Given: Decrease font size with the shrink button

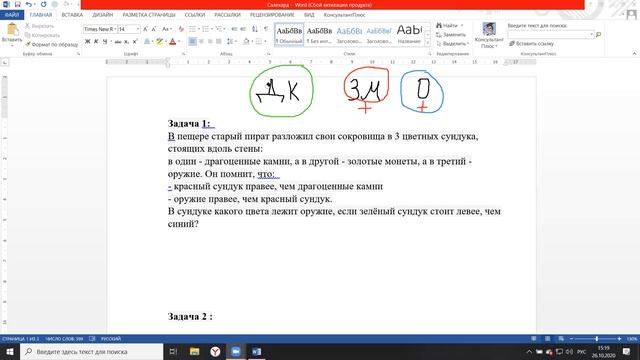Looking at the screenshot, I should point(154,29).
